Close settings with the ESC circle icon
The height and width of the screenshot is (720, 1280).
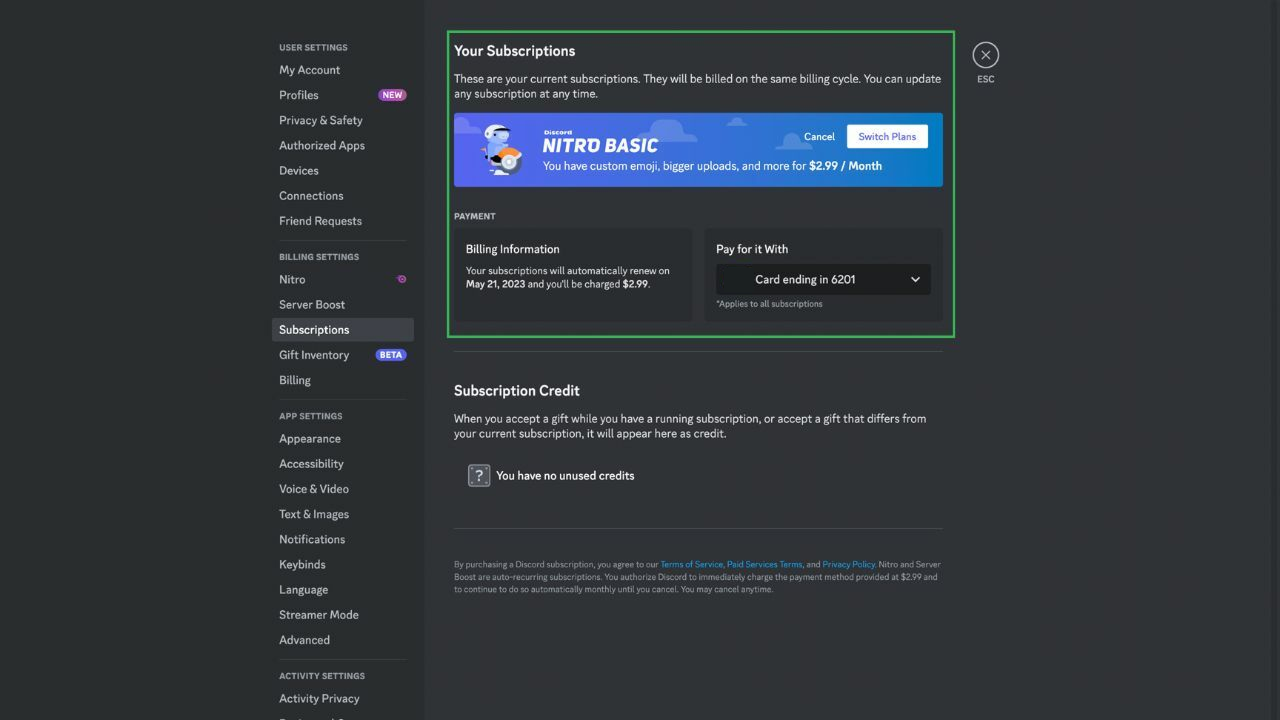pos(985,55)
